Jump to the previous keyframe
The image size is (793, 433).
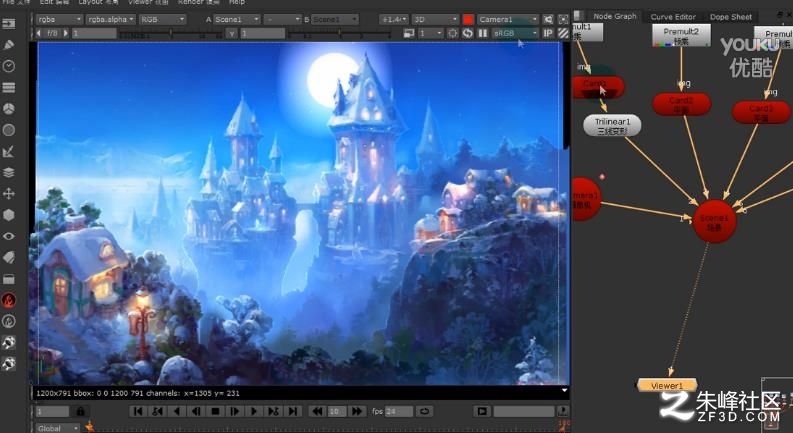(157, 411)
